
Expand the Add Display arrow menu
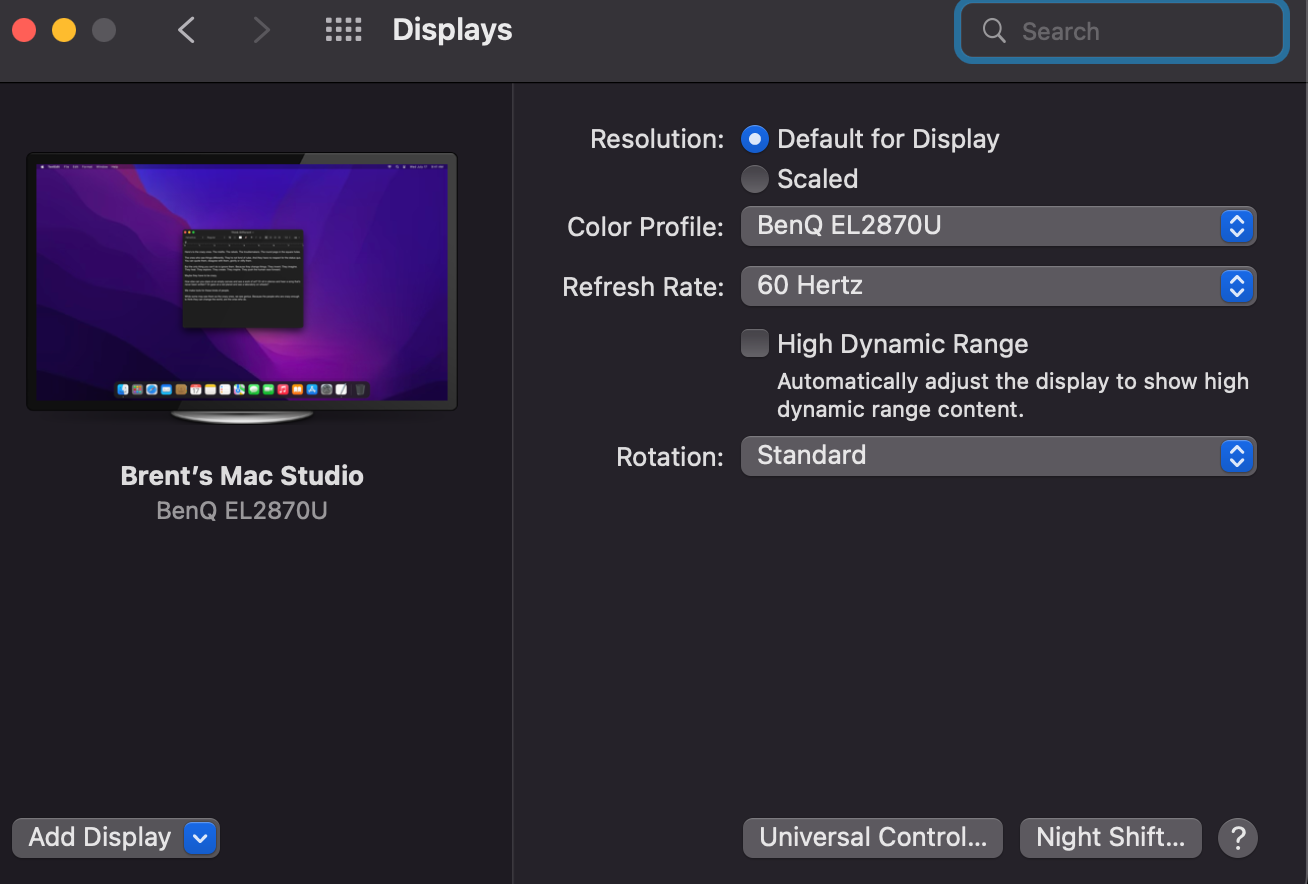coord(200,838)
